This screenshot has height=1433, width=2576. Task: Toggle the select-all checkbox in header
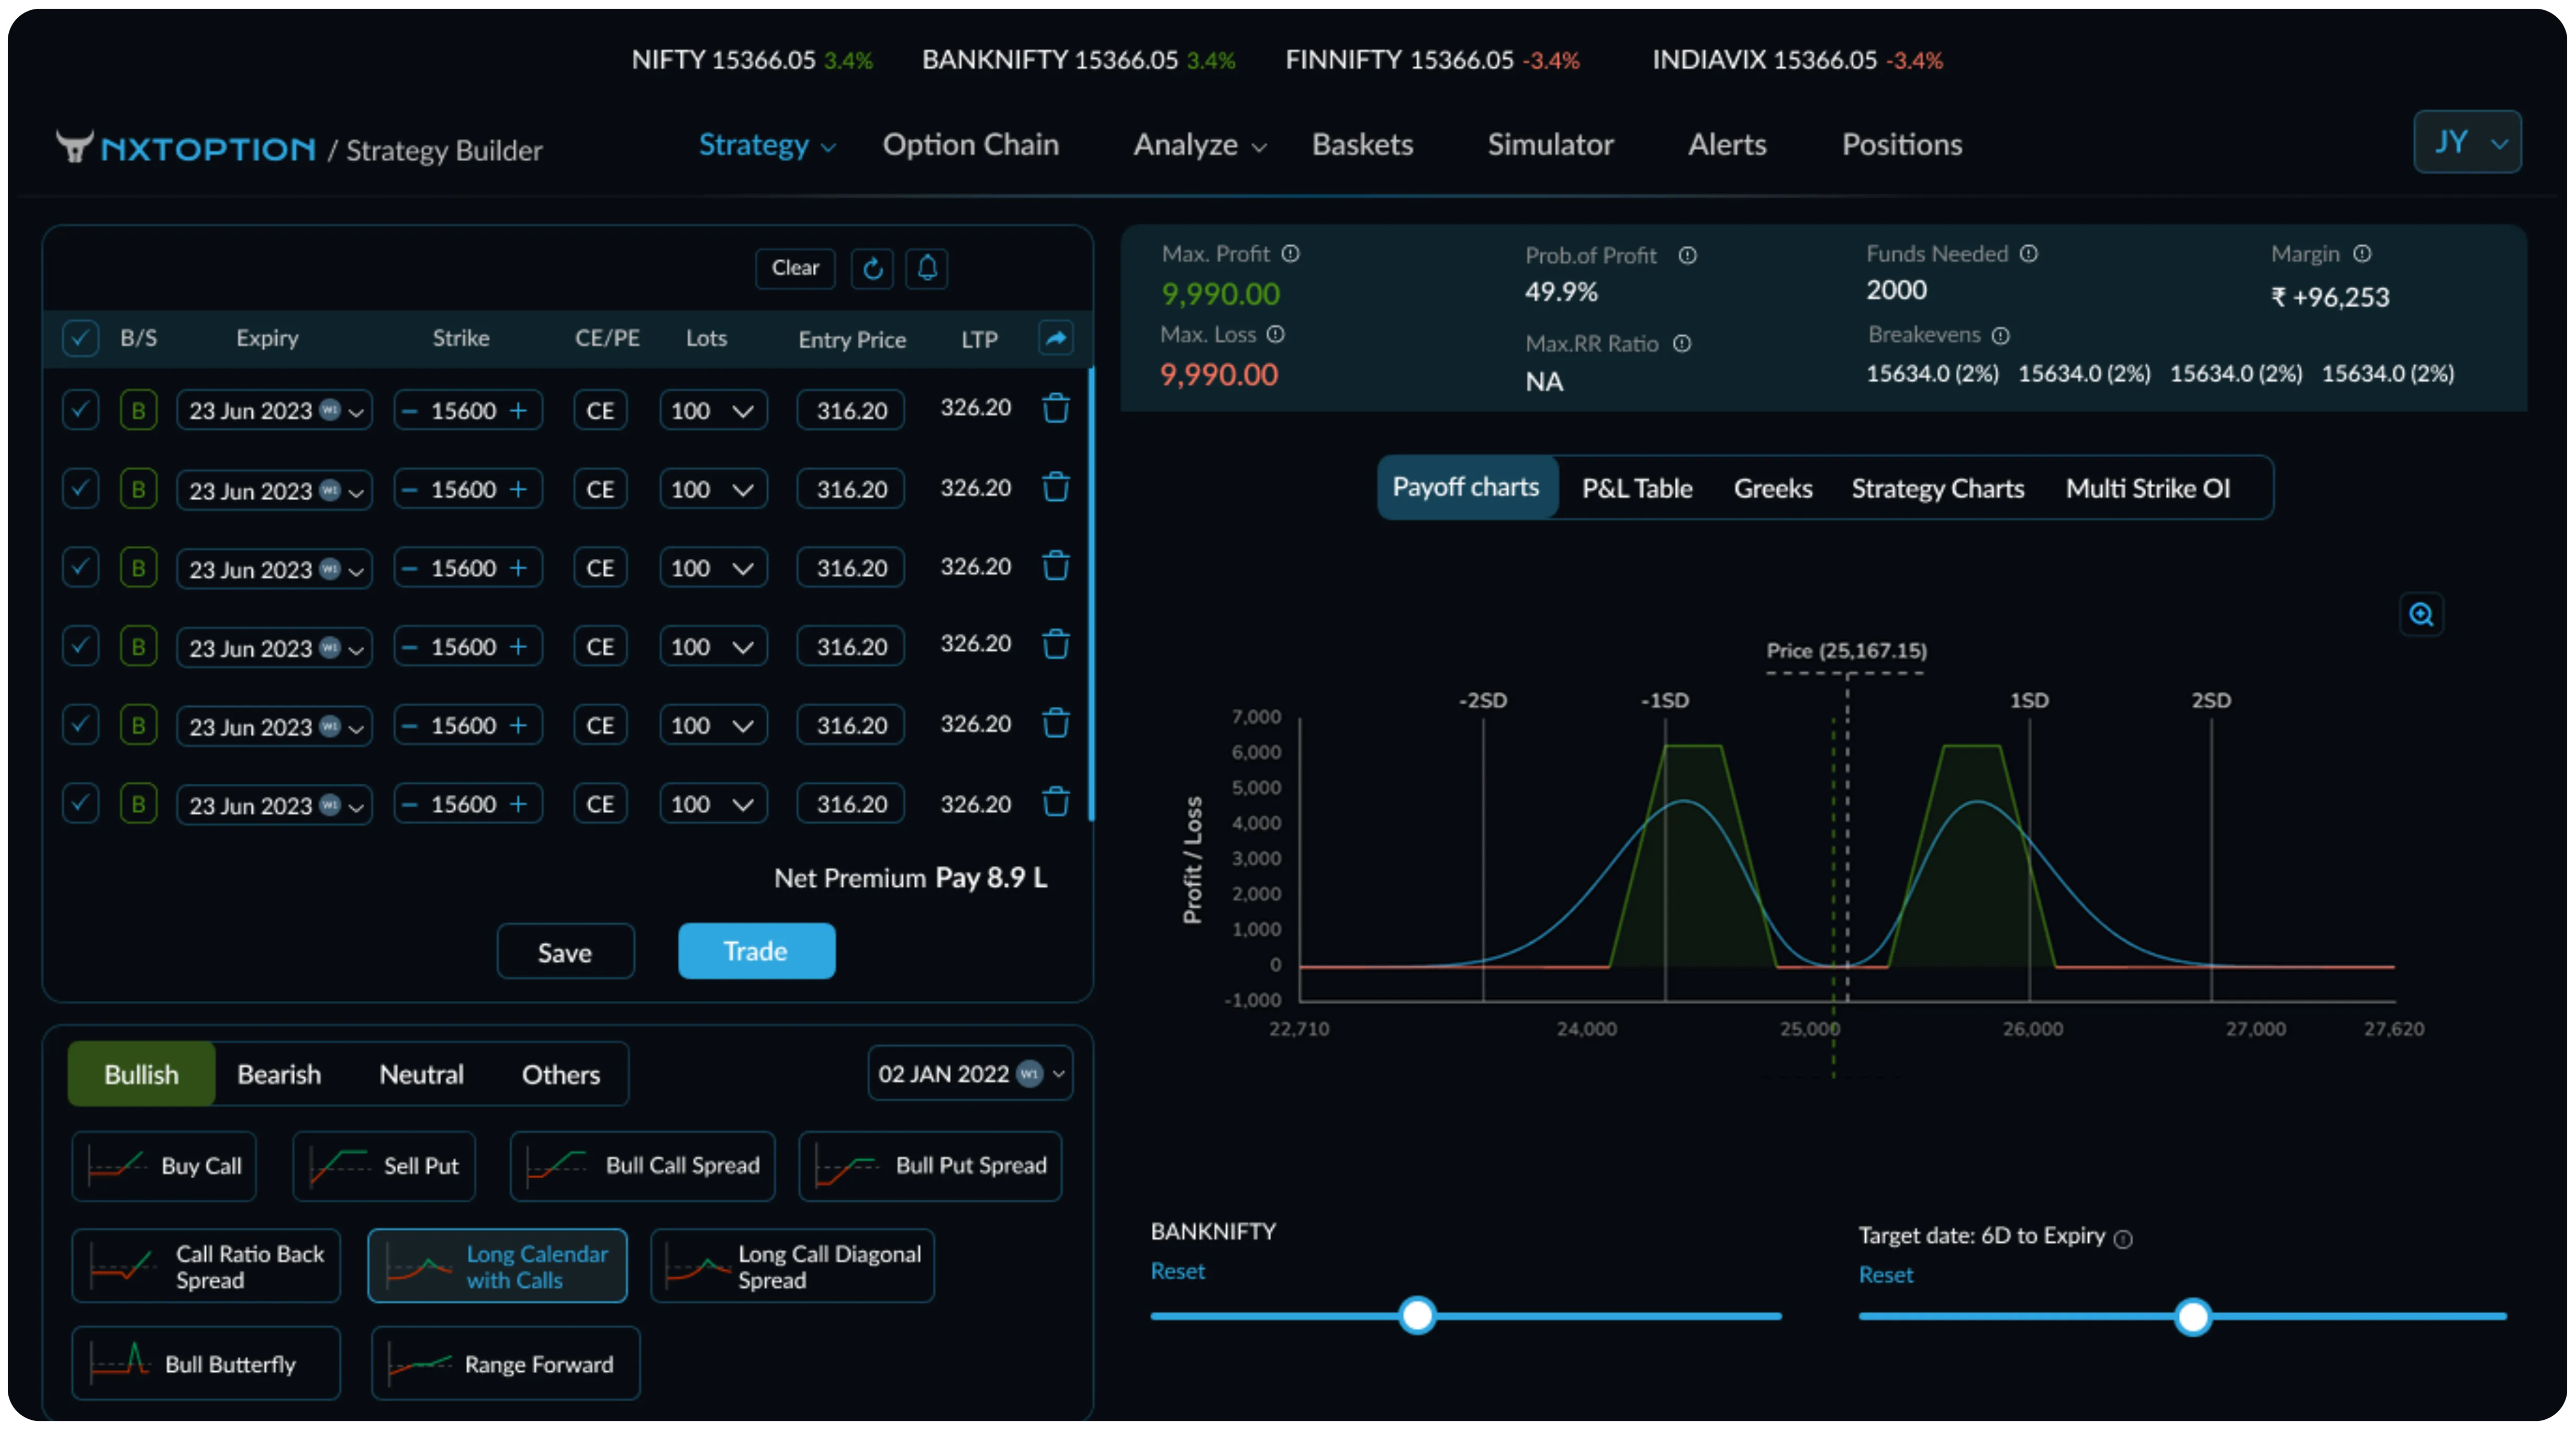pos(80,338)
